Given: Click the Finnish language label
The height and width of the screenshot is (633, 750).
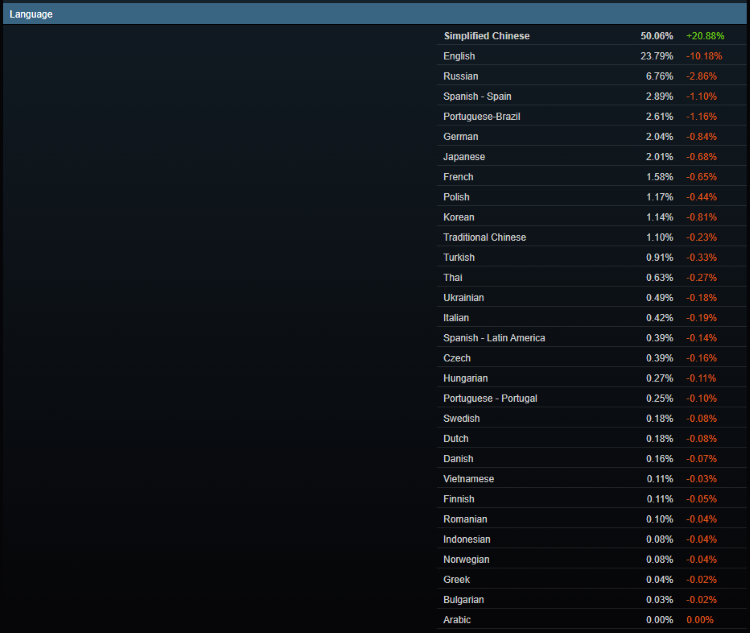Looking at the screenshot, I should pyautogui.click(x=459, y=499).
